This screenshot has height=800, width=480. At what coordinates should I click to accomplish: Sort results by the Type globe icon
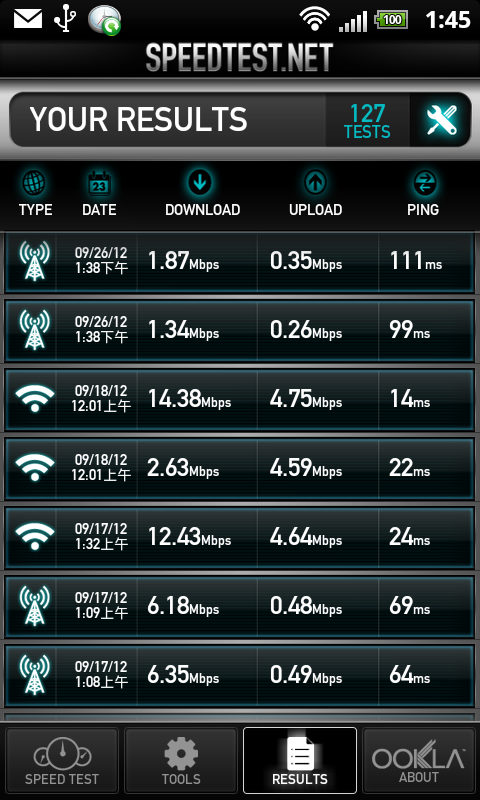(34, 183)
